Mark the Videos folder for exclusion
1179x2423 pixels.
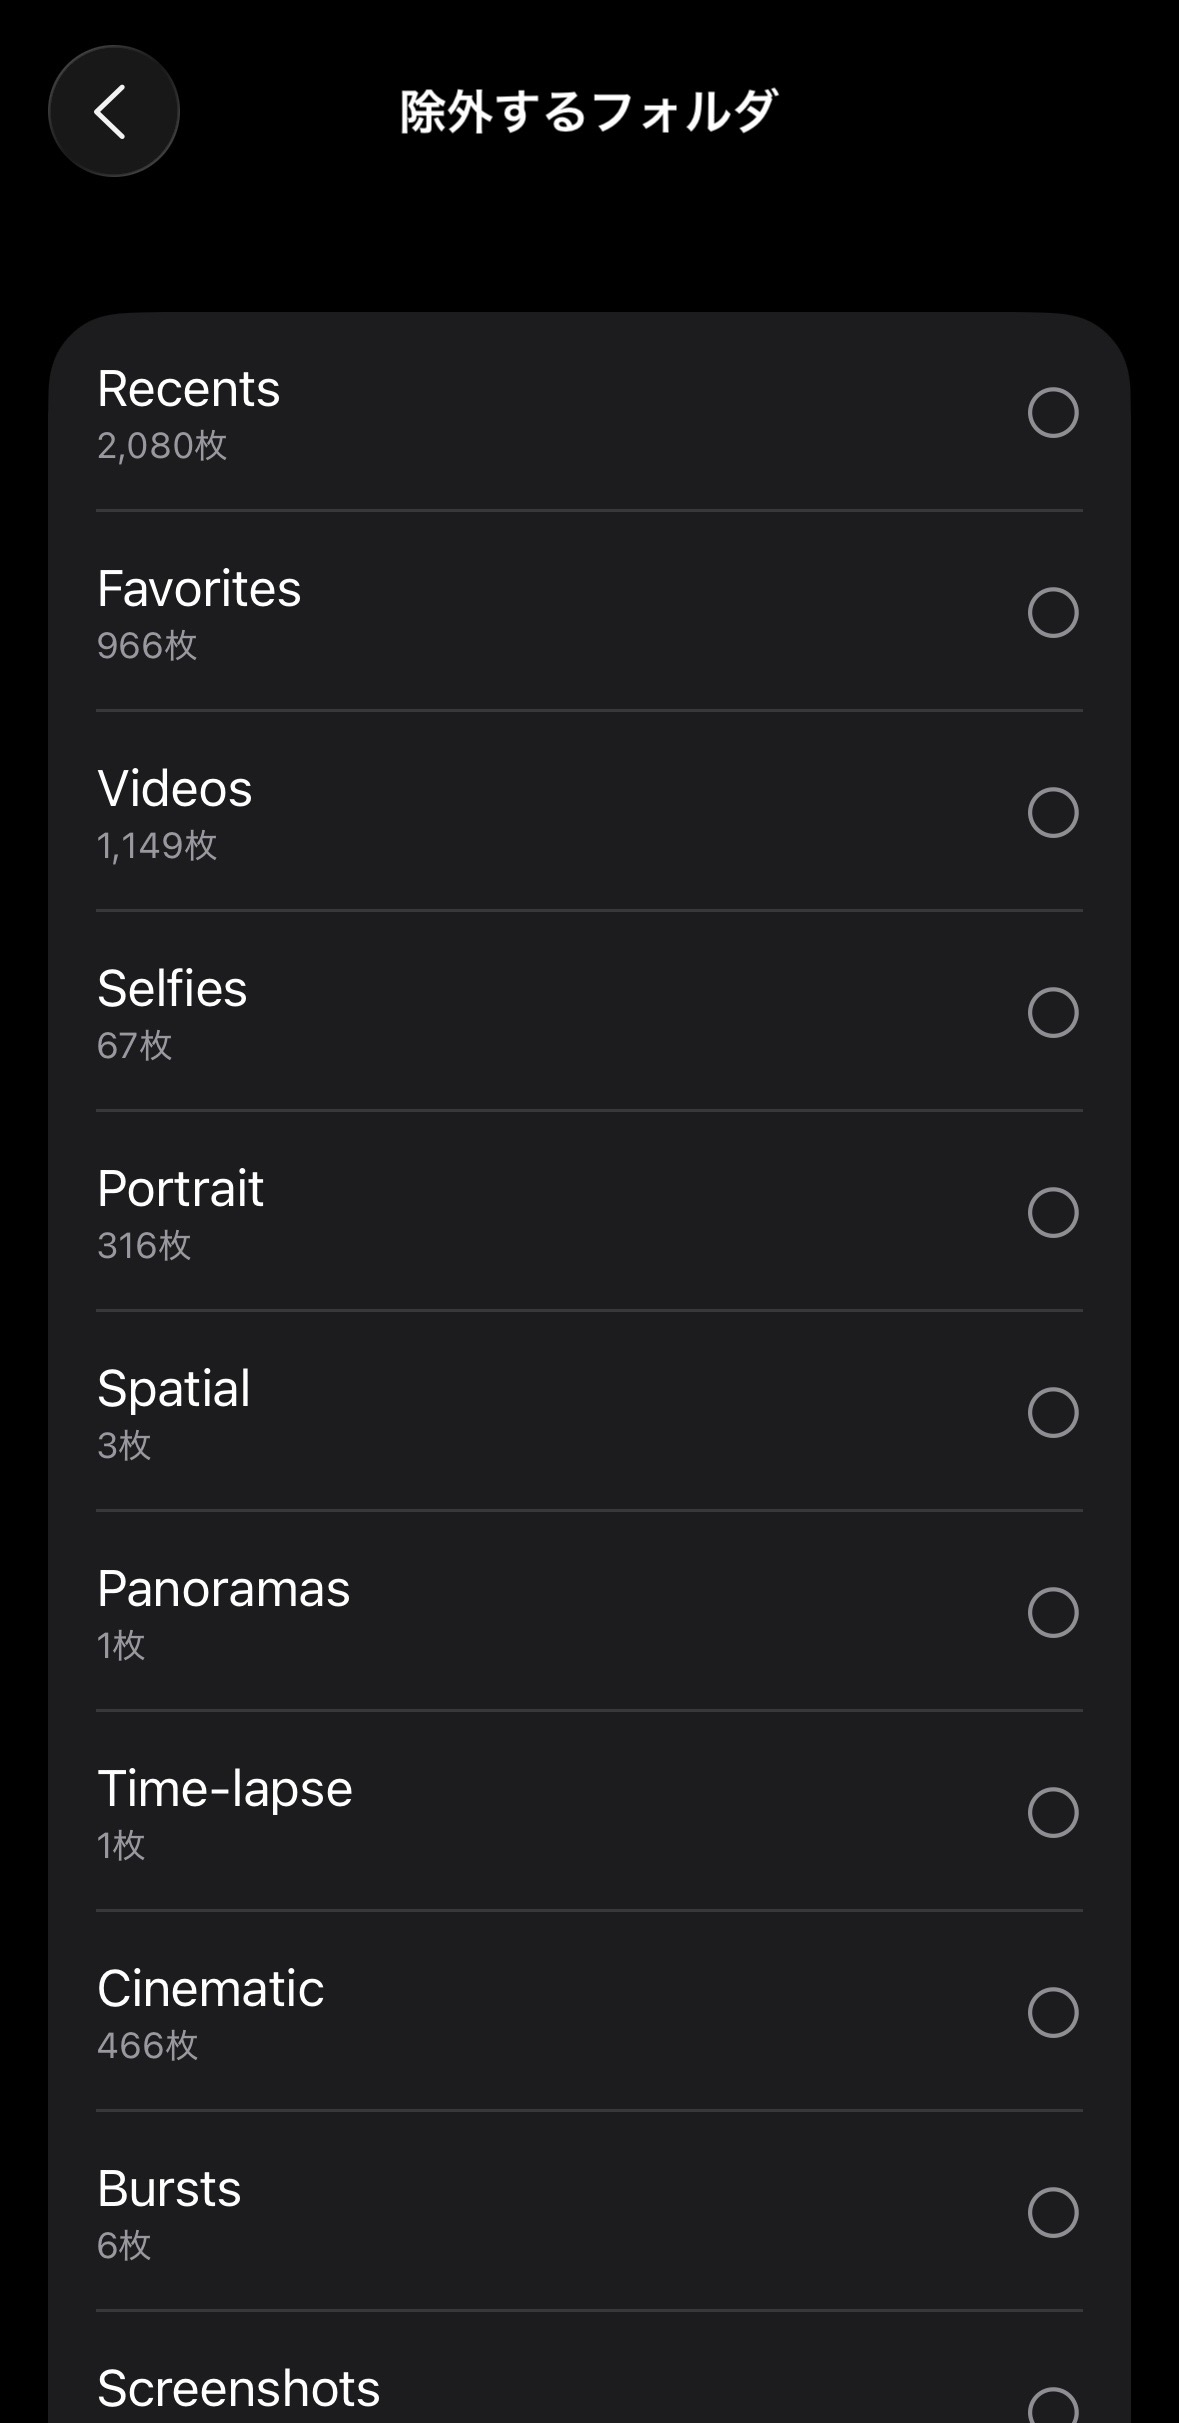click(1053, 812)
